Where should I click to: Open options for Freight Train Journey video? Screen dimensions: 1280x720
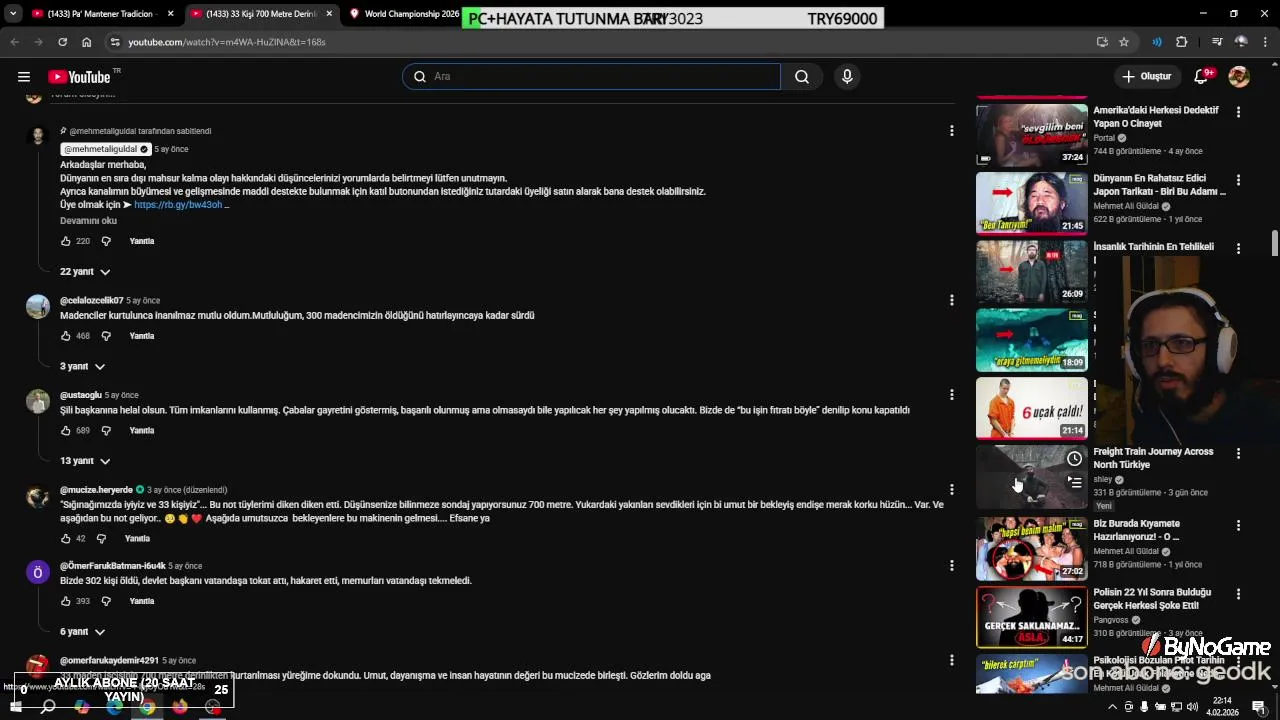pyautogui.click(x=1238, y=453)
